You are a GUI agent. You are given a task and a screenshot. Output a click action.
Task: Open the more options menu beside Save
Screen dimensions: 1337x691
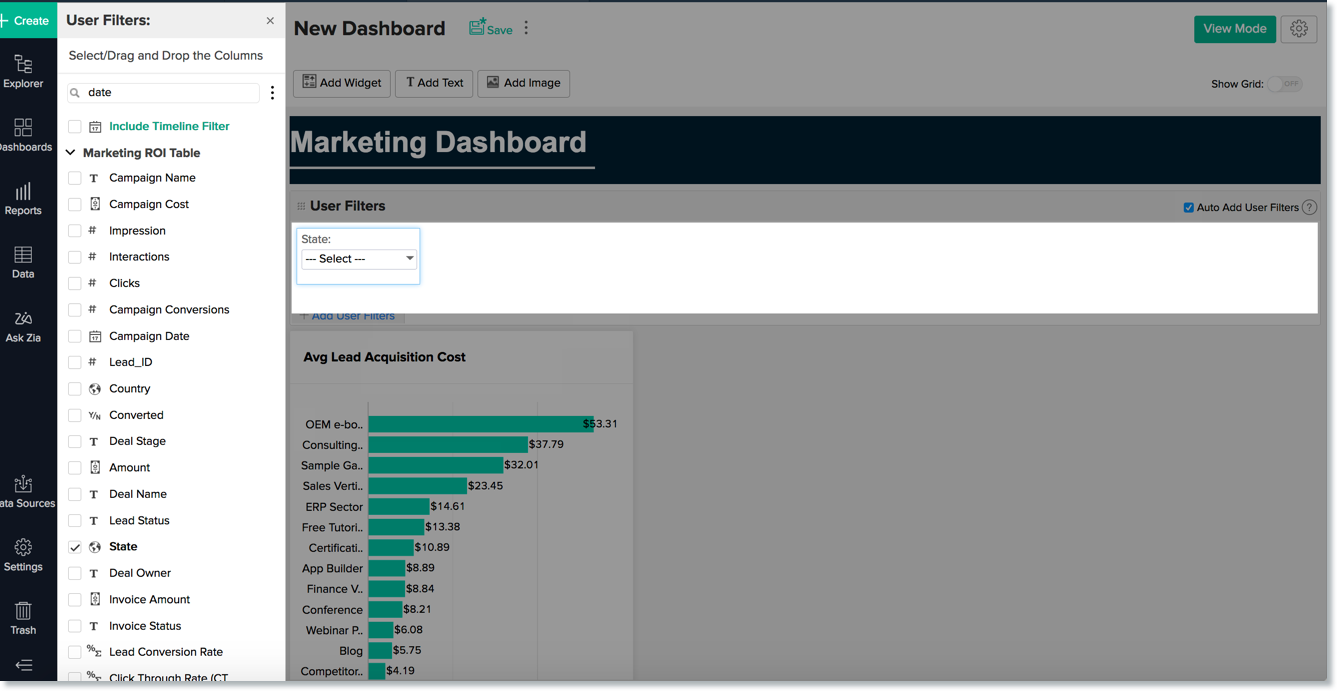526,28
